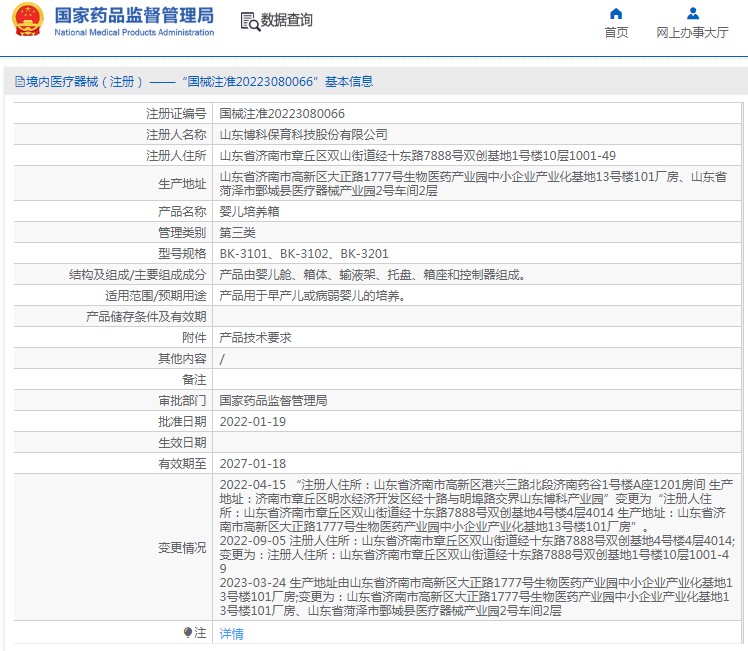Open the 详情 details link
This screenshot has height=651, width=748.
tap(231, 633)
